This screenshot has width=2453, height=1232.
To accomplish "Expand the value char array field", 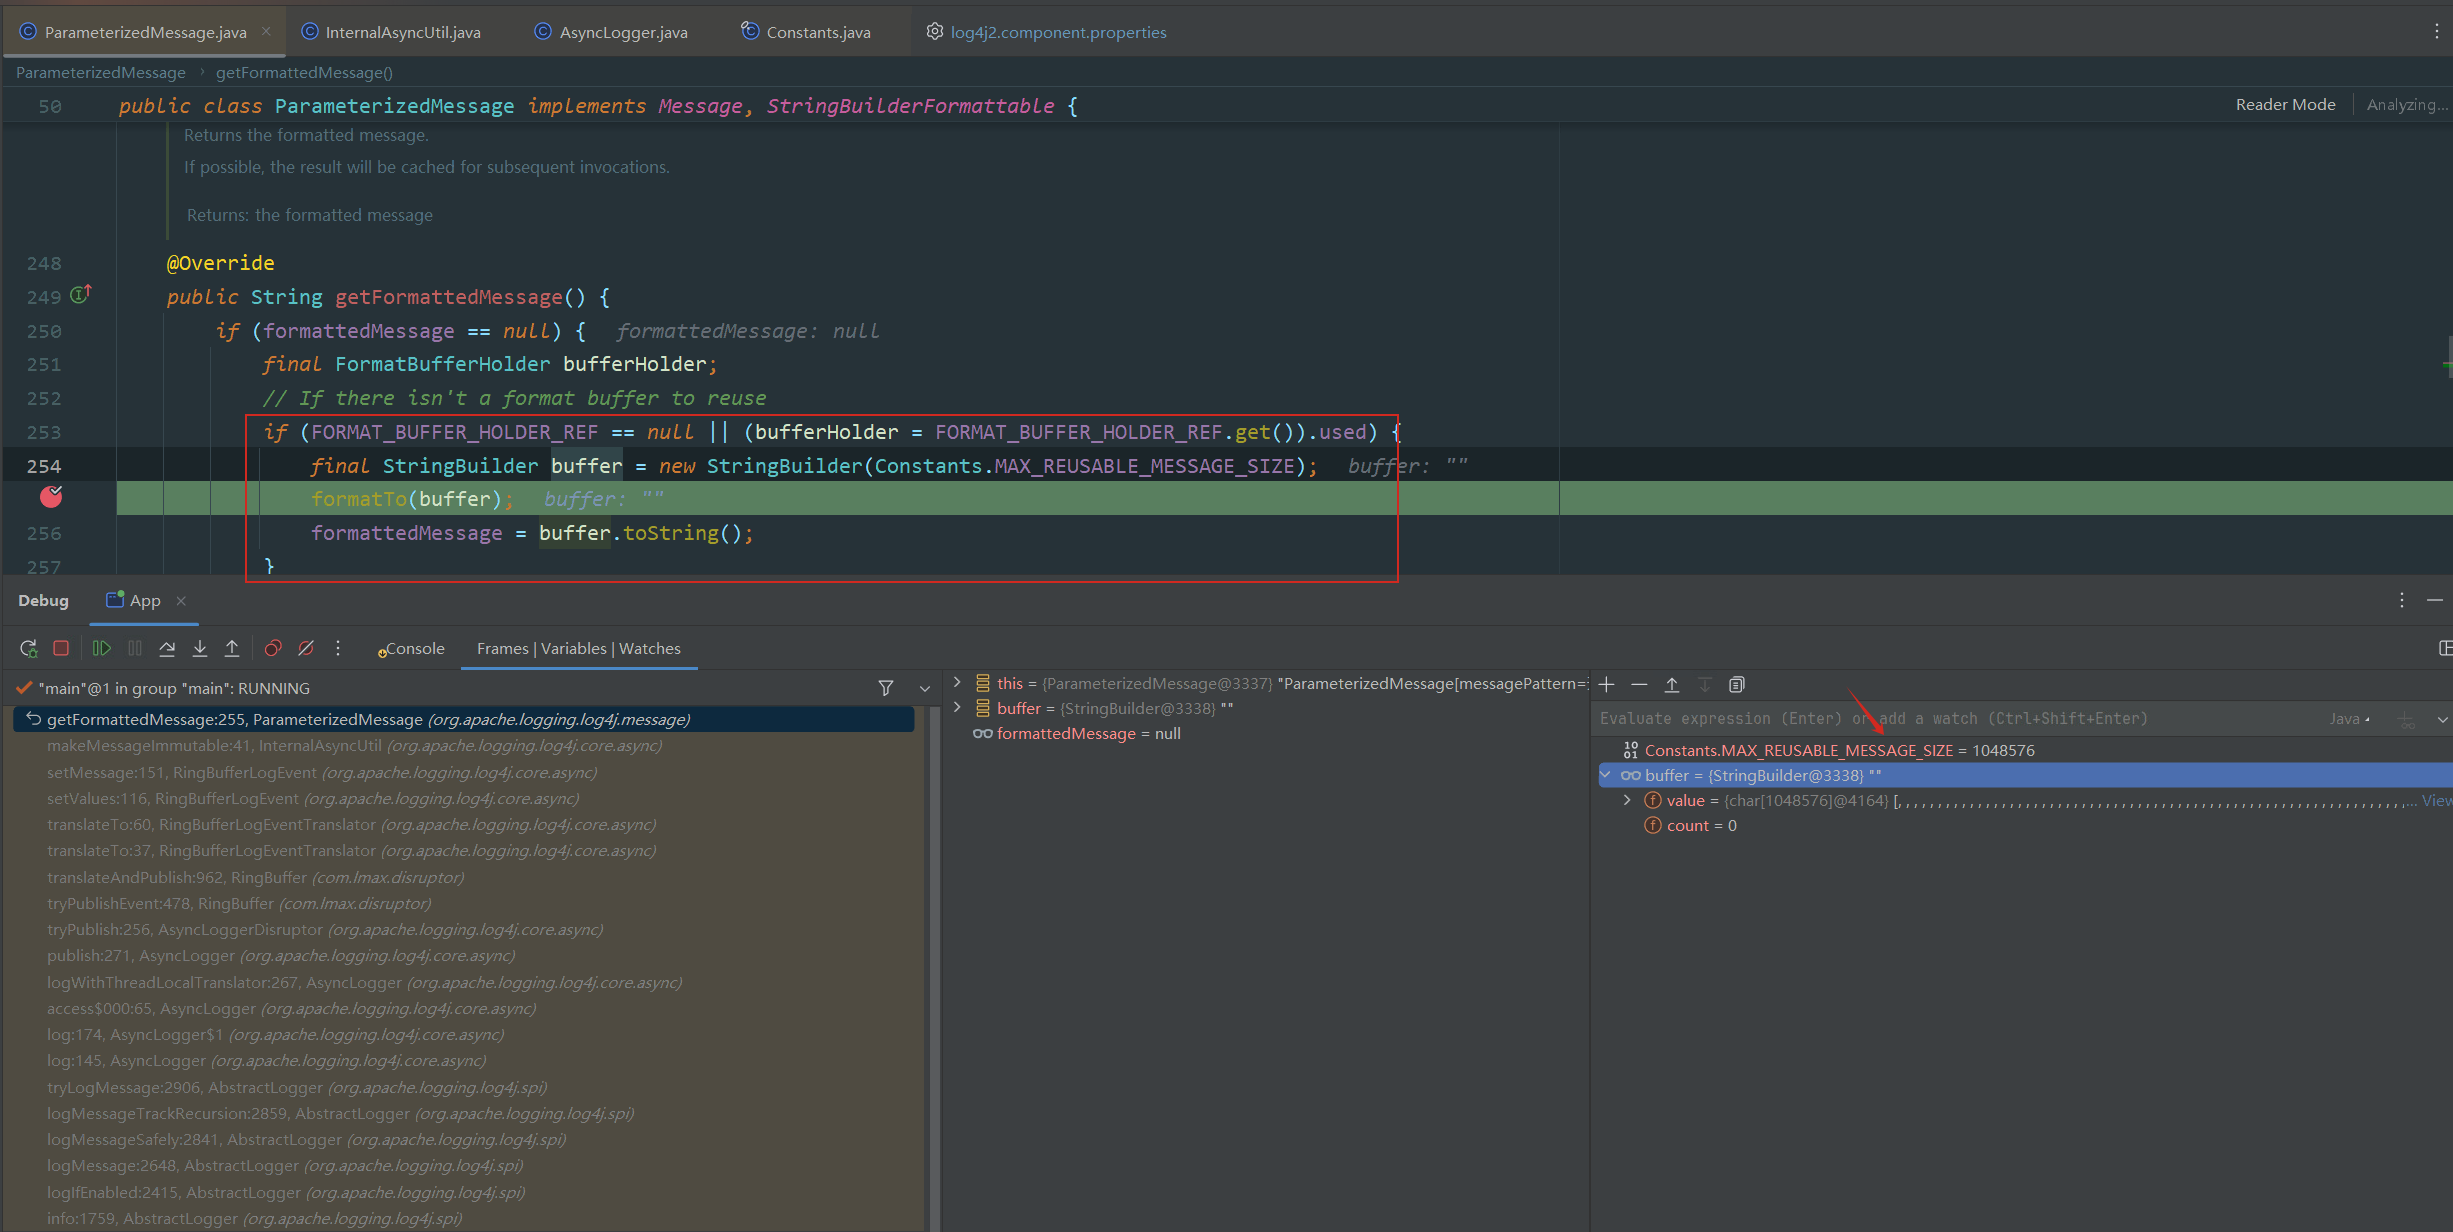I will pos(1627,800).
